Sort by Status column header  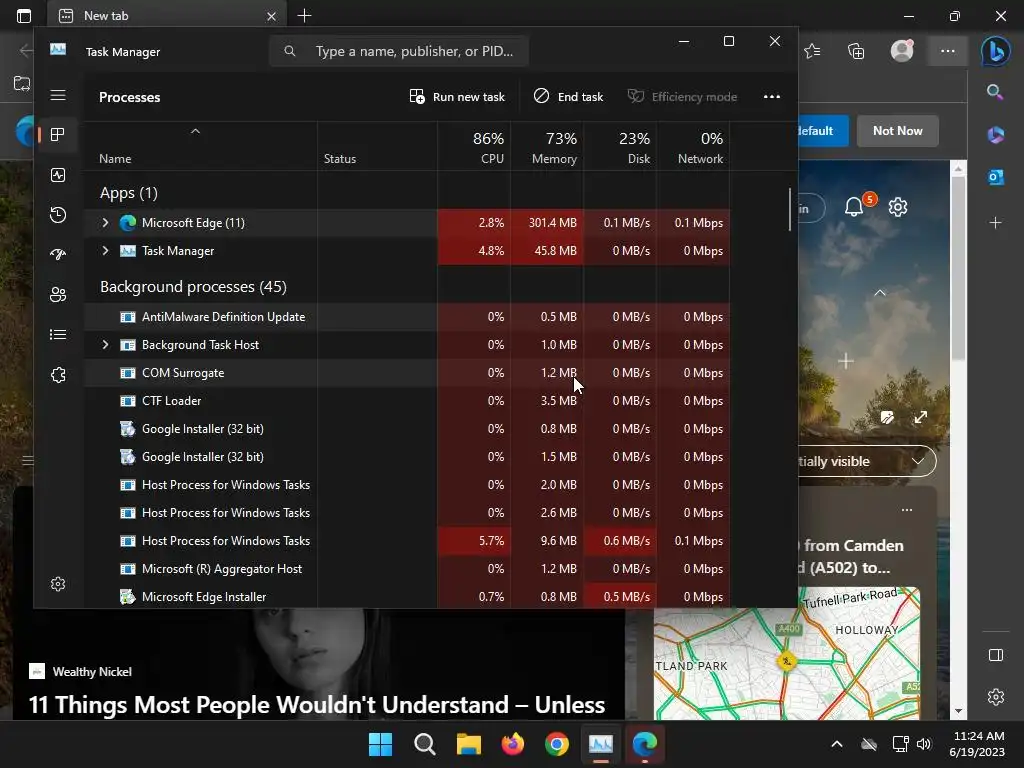tap(377, 147)
